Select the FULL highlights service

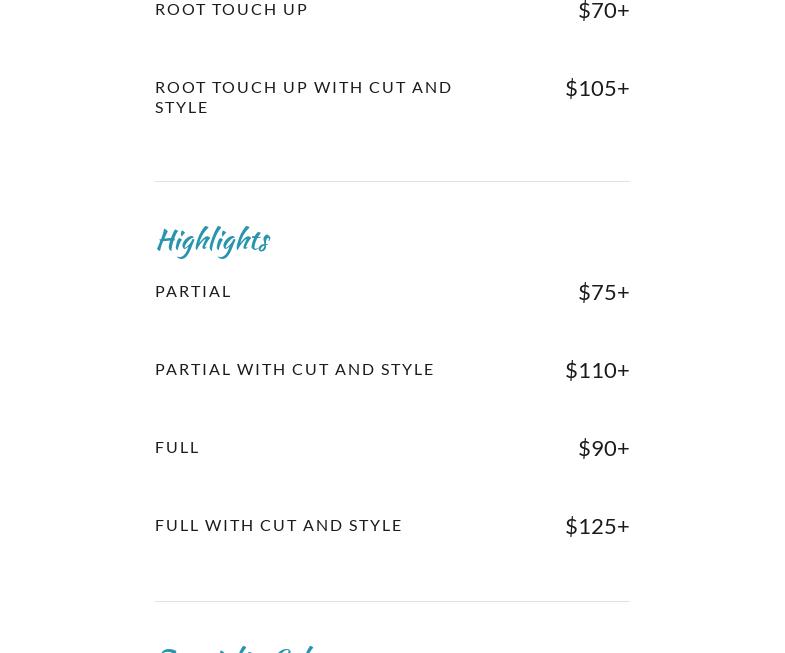177,447
